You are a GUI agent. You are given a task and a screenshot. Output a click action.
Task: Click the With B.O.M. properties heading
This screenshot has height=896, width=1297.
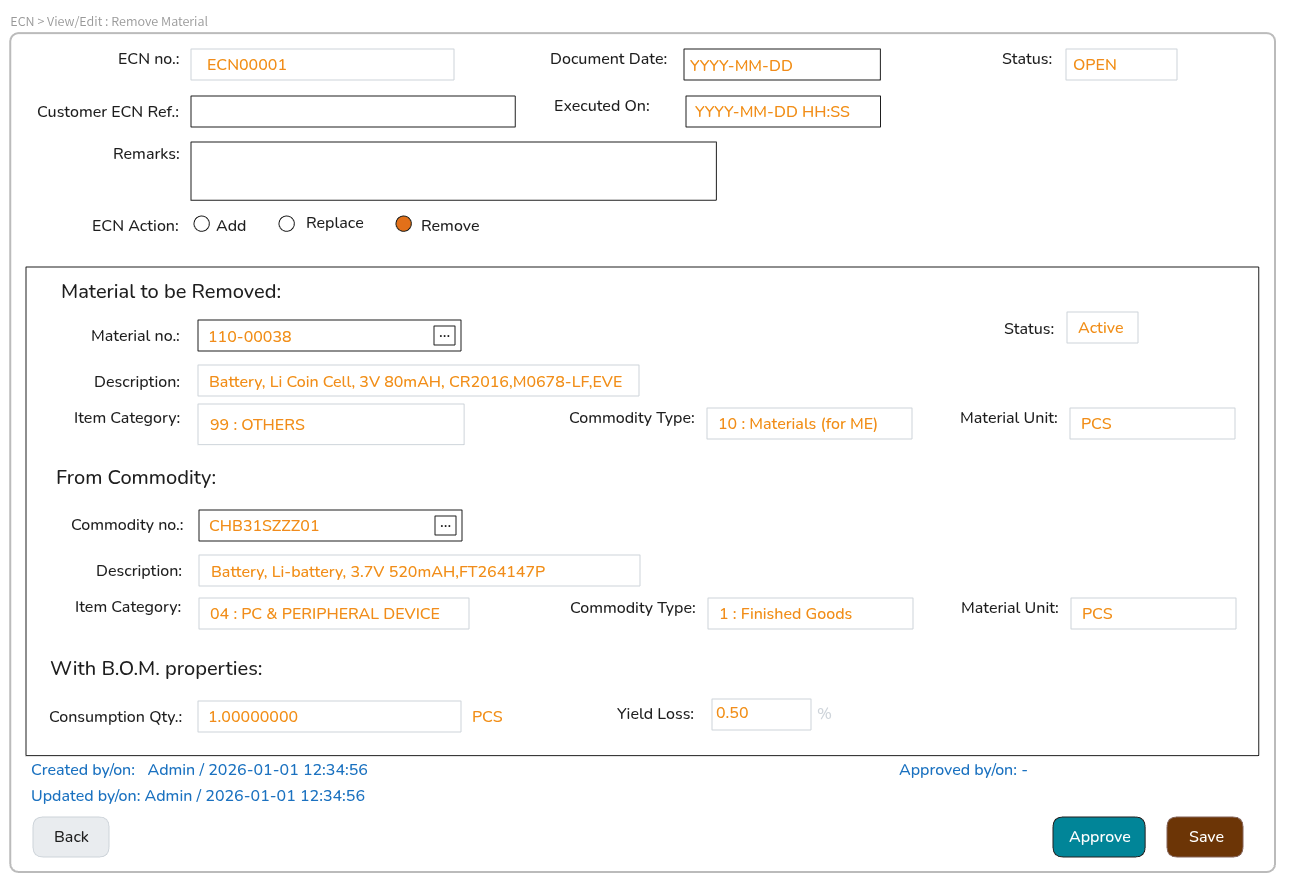[x=156, y=669]
